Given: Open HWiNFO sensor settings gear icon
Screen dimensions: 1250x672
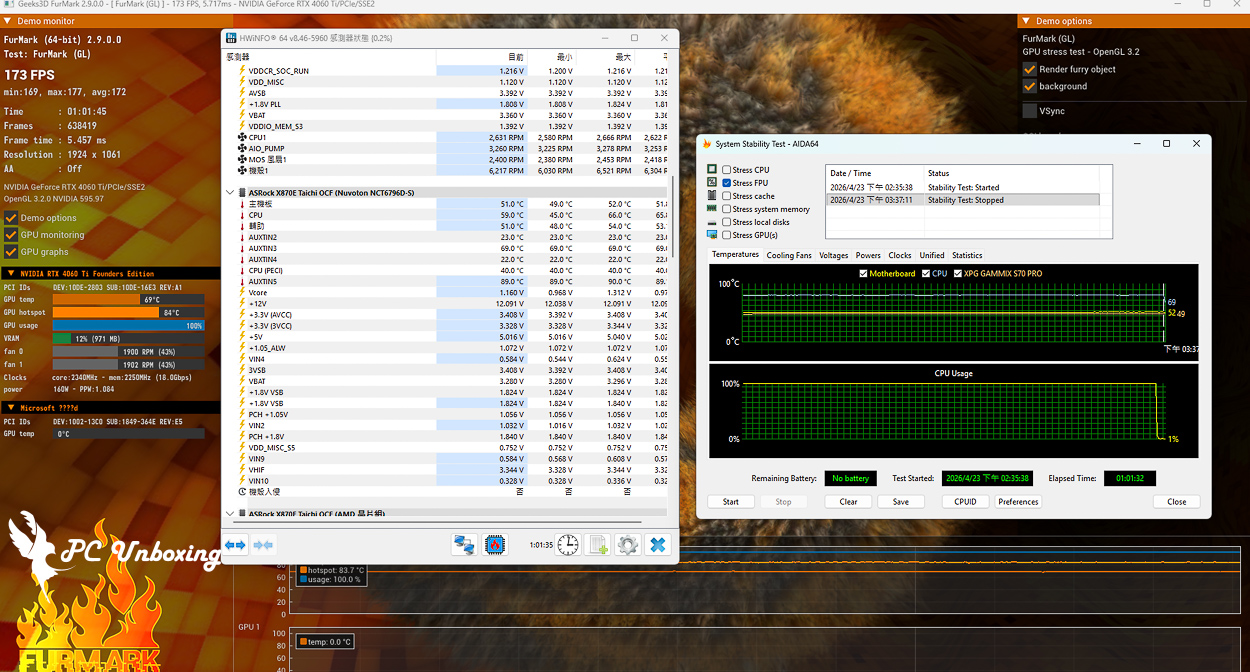Looking at the screenshot, I should [x=627, y=545].
